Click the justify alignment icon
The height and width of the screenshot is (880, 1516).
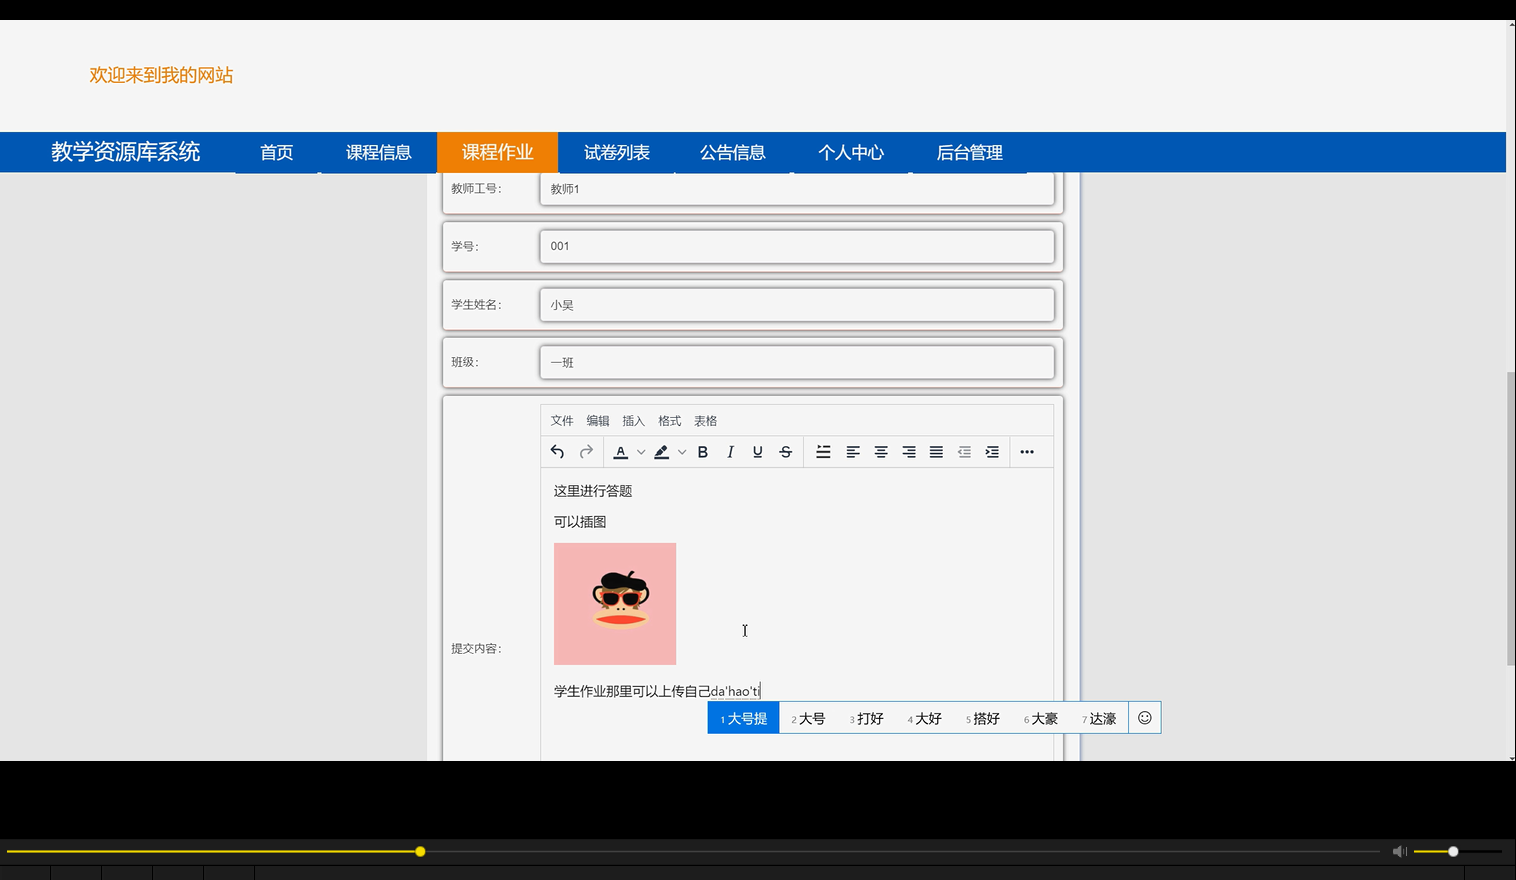[936, 451]
